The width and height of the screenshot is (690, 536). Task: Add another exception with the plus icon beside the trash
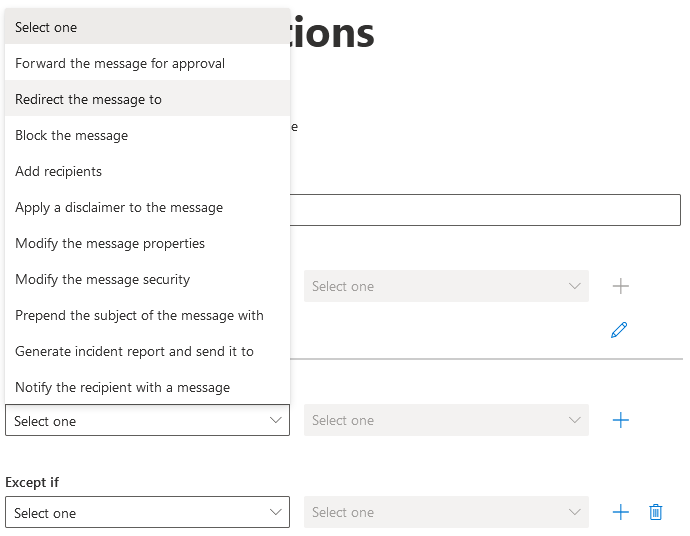tap(620, 512)
